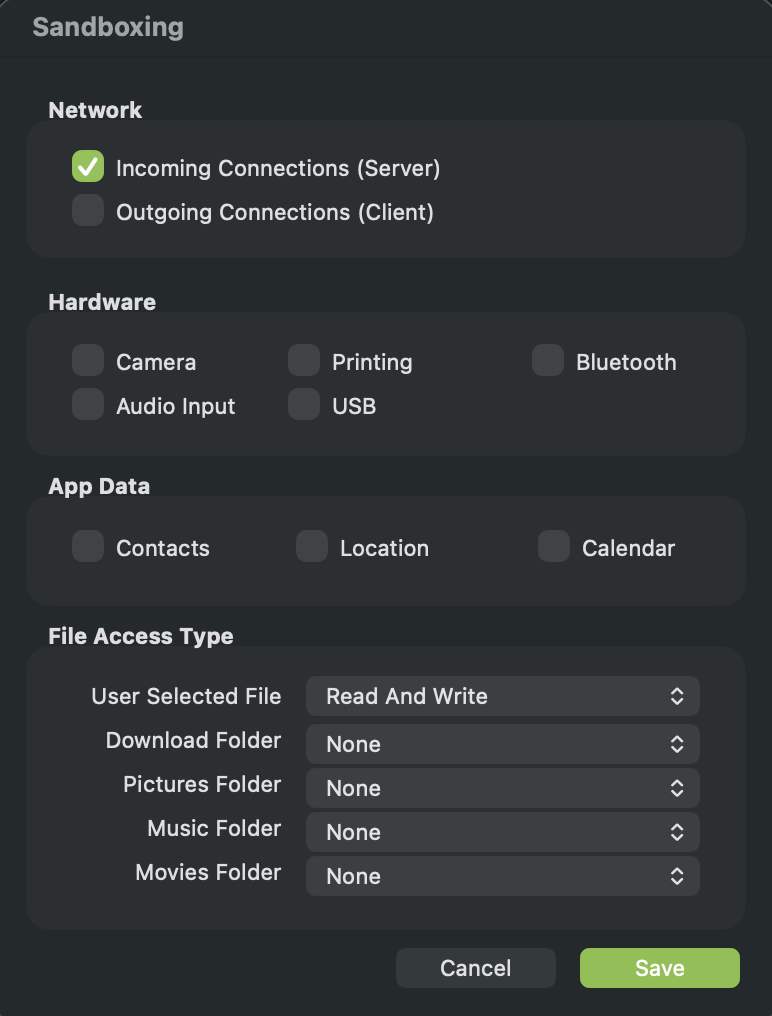The height and width of the screenshot is (1016, 772).
Task: Check the Audio Input box
Action: coord(88,405)
